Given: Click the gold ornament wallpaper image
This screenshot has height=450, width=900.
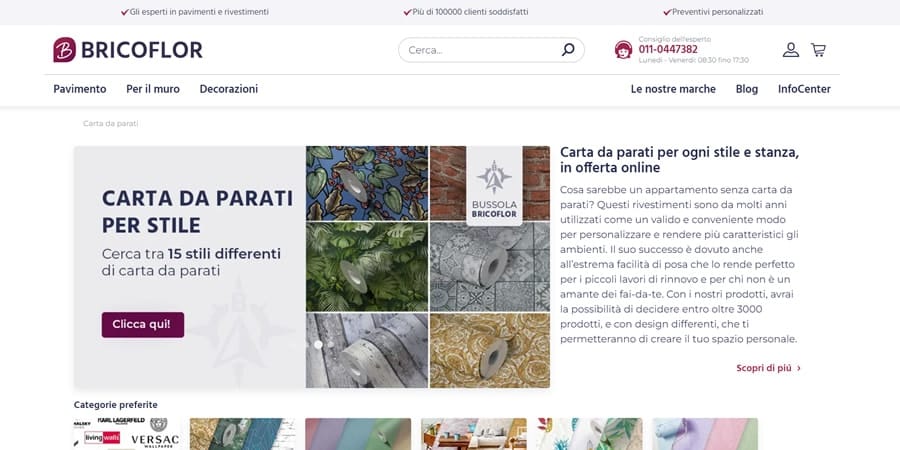Looking at the screenshot, I should 490,350.
